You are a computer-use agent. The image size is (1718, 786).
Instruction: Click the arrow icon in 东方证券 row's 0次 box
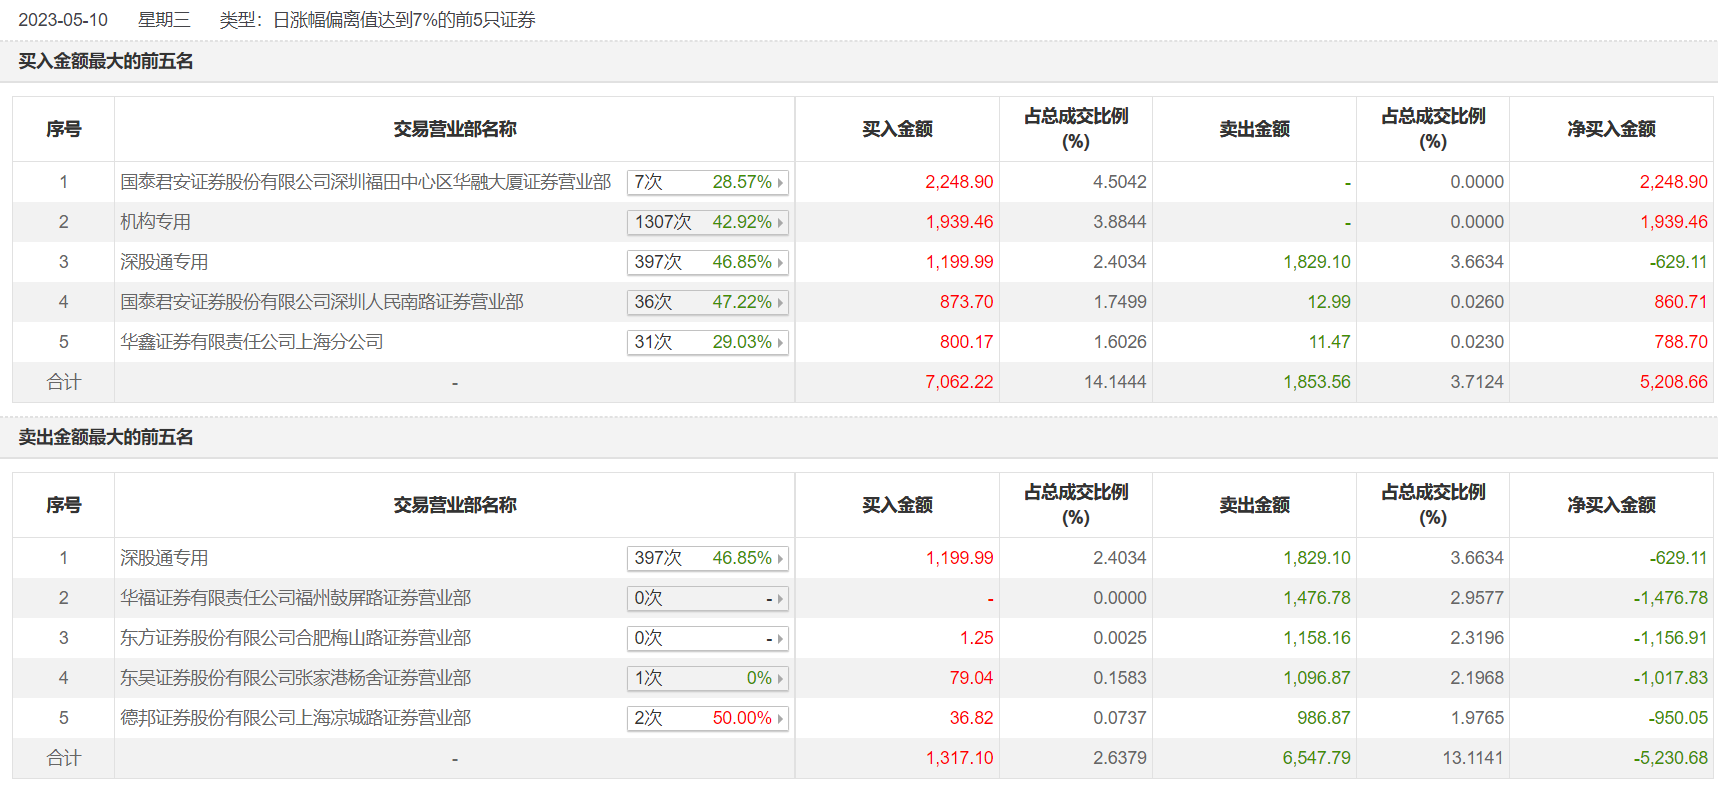(780, 639)
